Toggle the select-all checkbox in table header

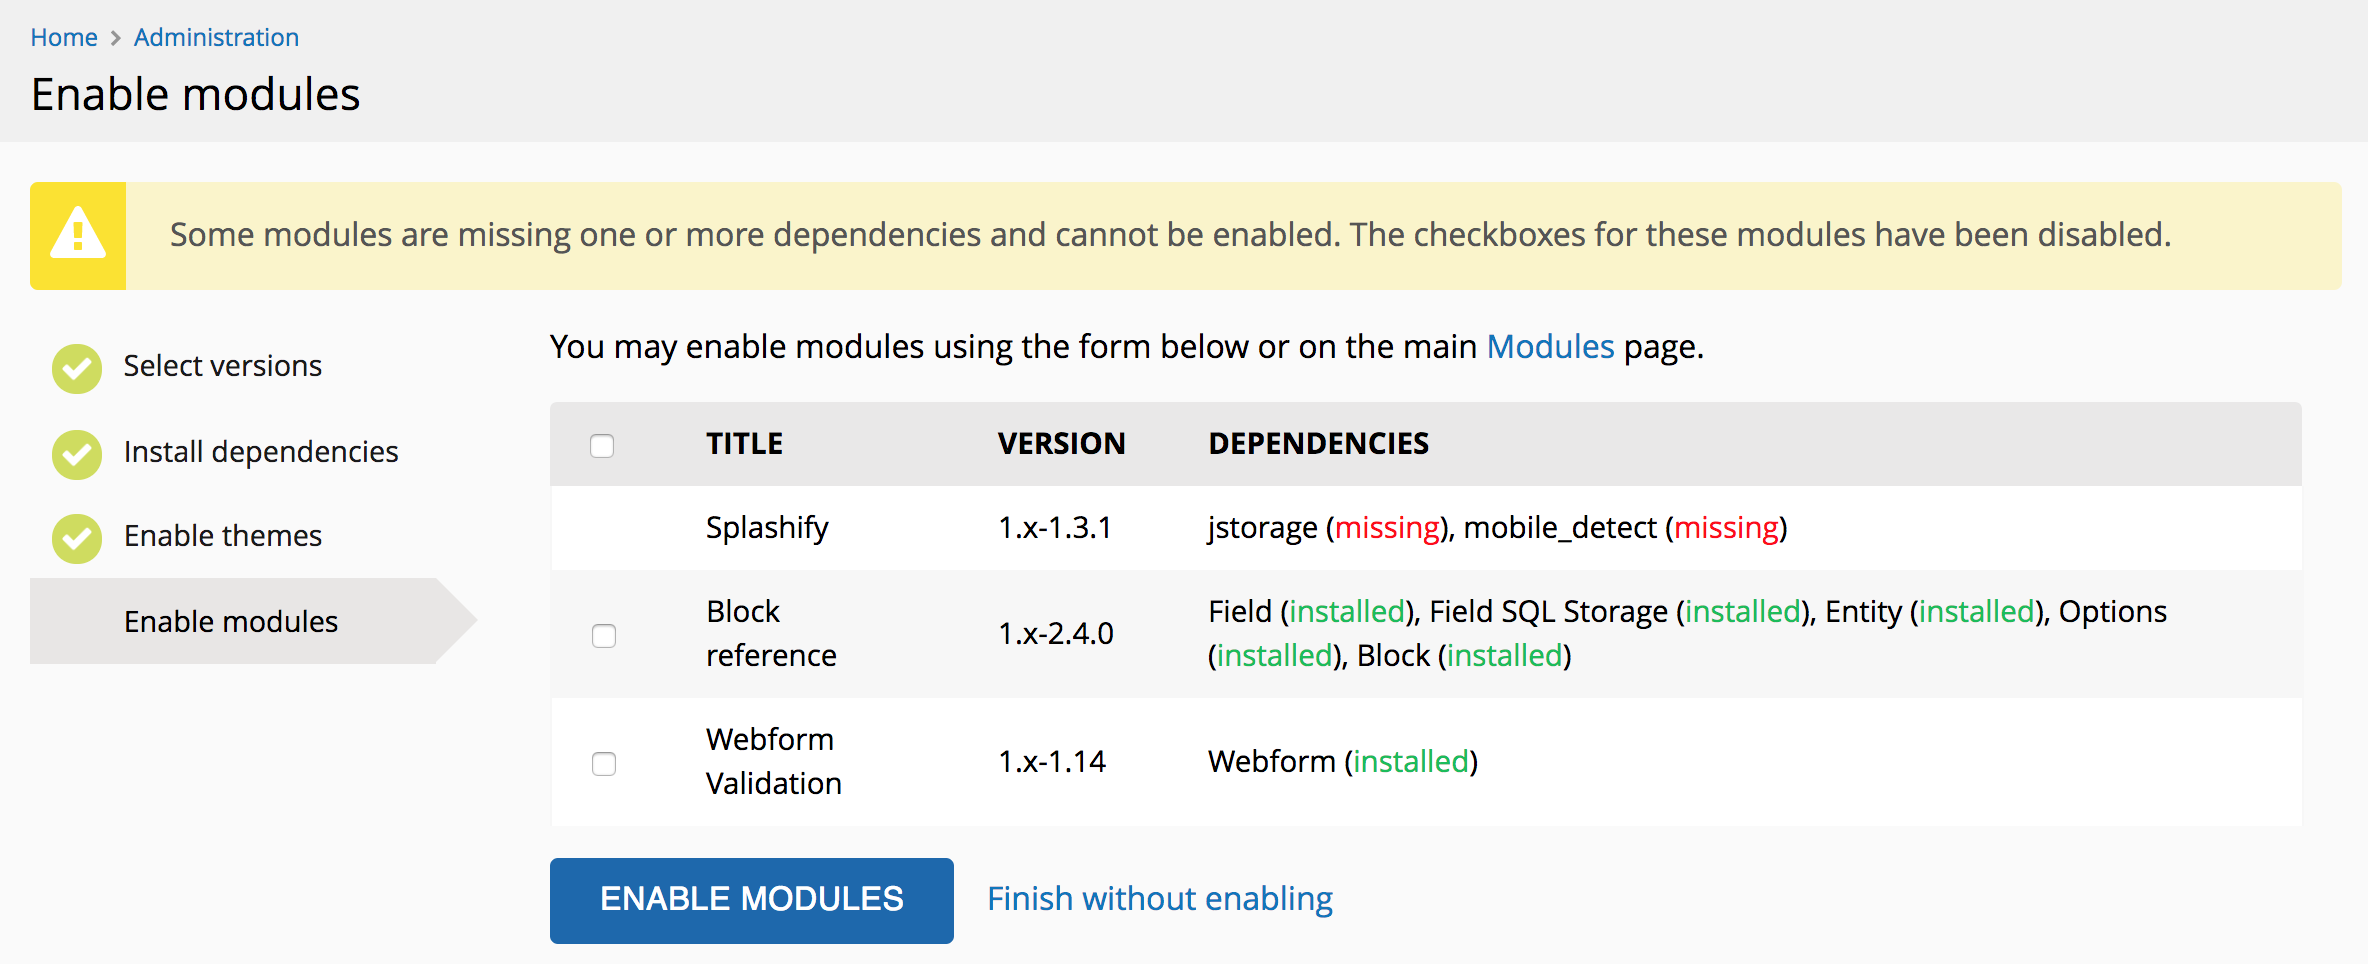602,446
